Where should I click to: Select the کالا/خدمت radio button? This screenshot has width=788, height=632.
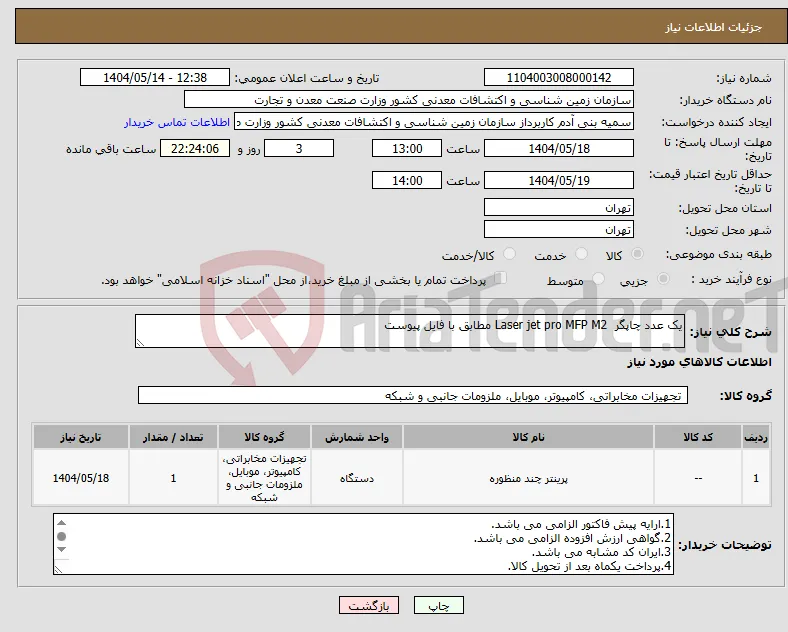pos(509,254)
